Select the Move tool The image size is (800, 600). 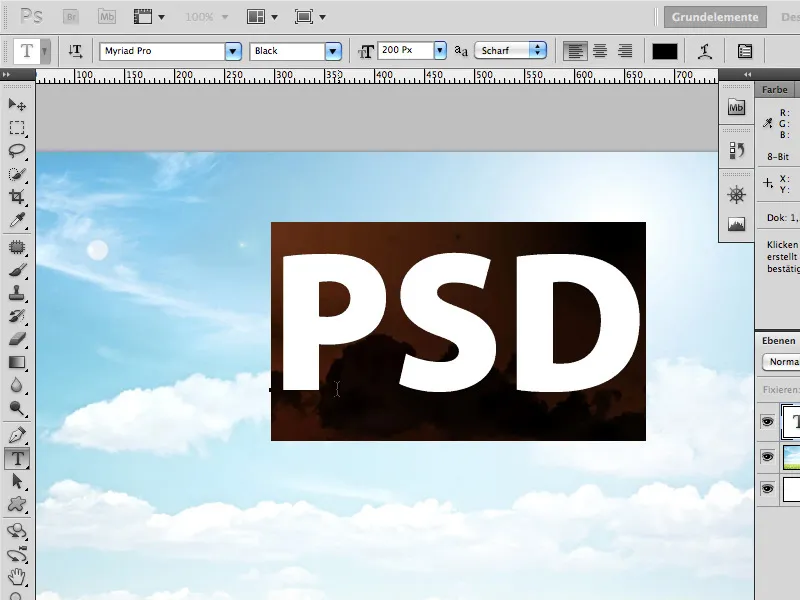pyautogui.click(x=17, y=105)
